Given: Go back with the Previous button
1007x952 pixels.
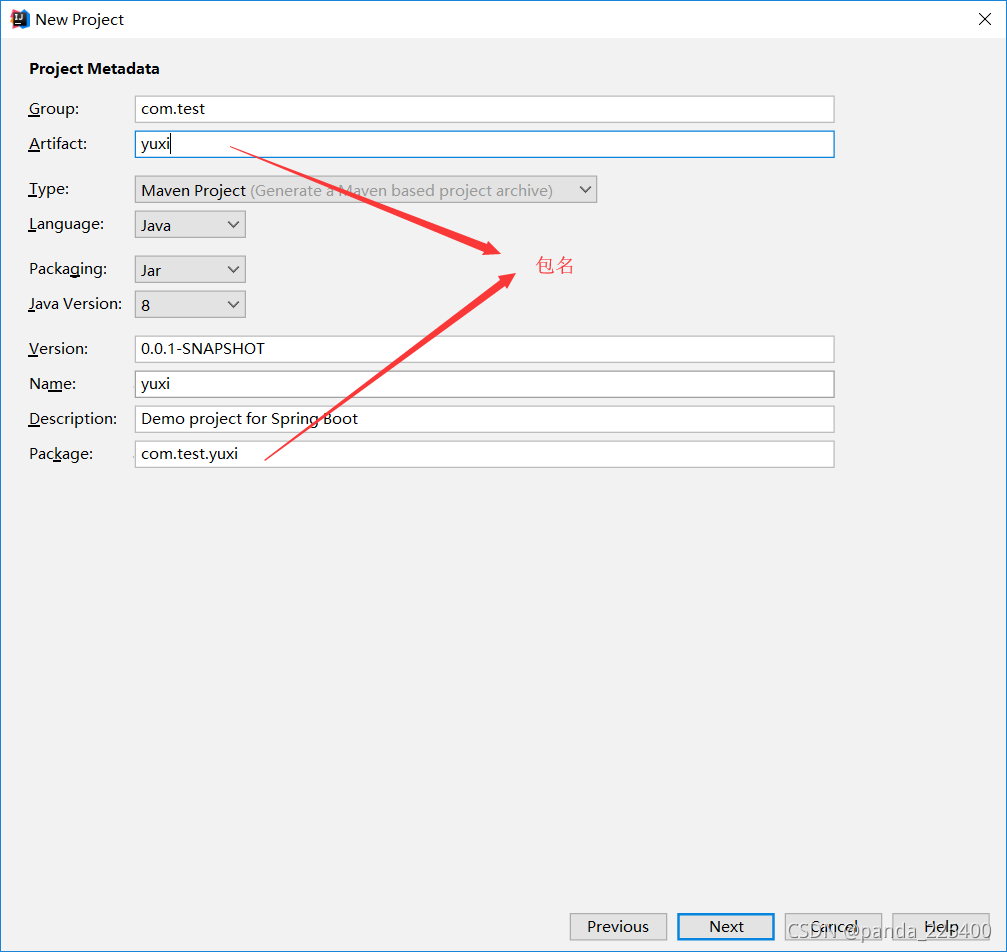Looking at the screenshot, I should coord(618,926).
